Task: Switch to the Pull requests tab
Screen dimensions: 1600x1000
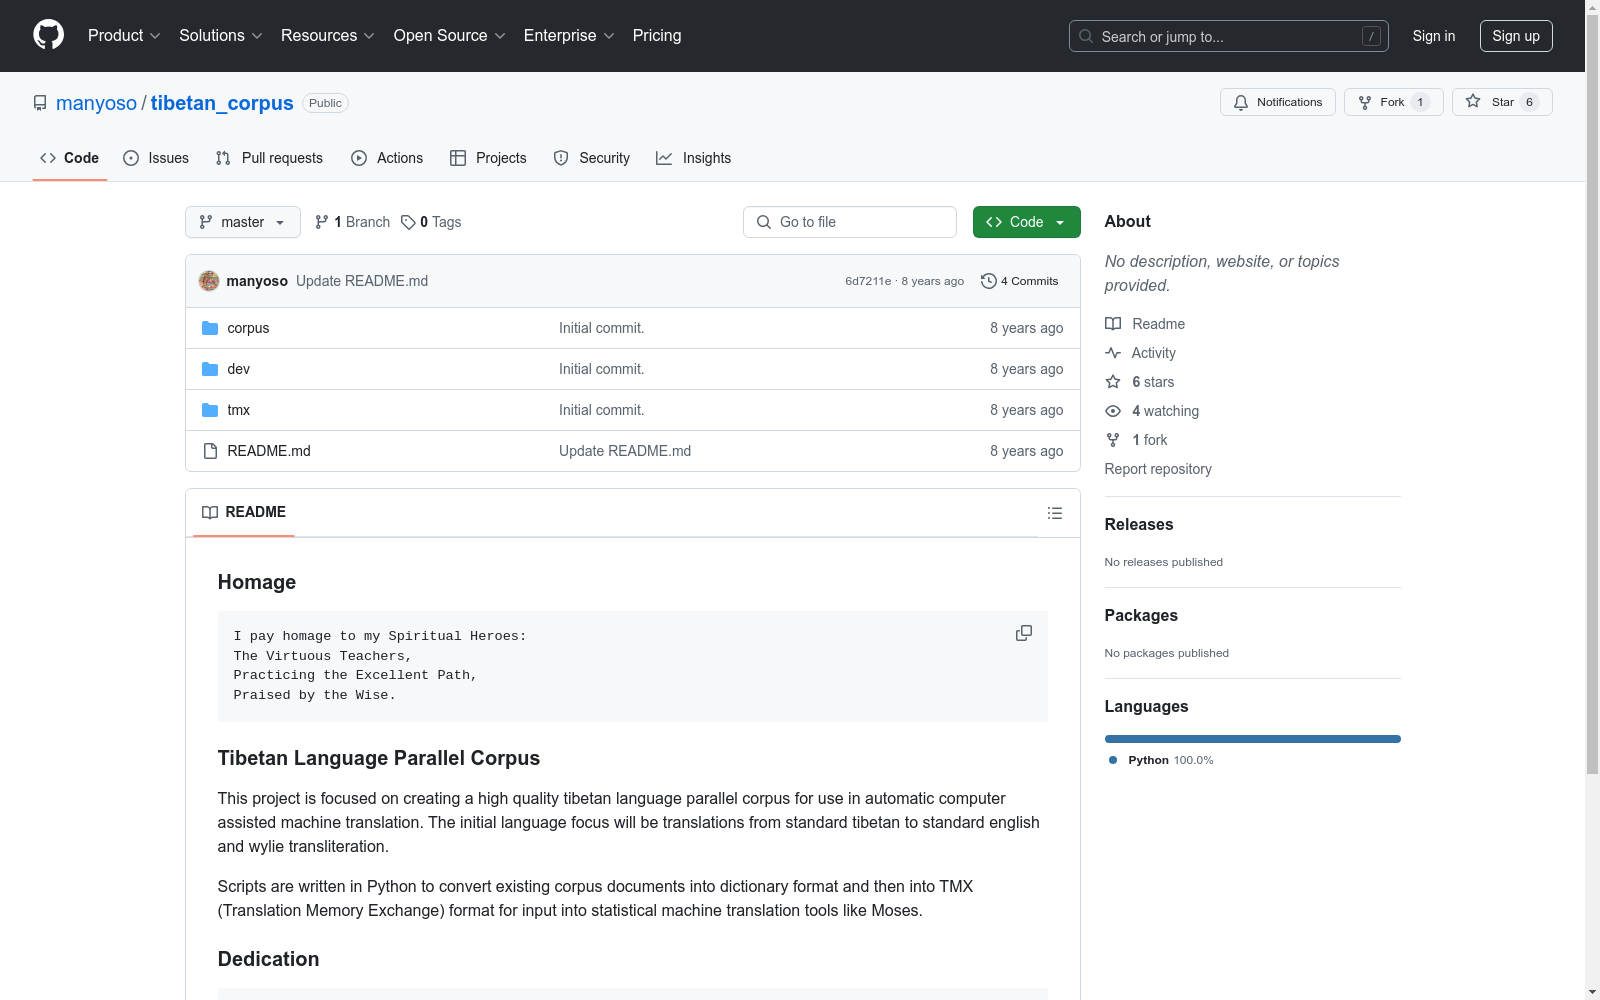Action: 269,158
